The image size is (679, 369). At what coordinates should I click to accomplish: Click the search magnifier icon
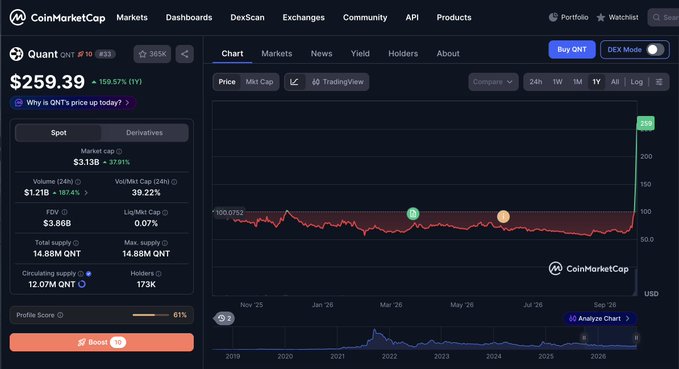[x=656, y=17]
